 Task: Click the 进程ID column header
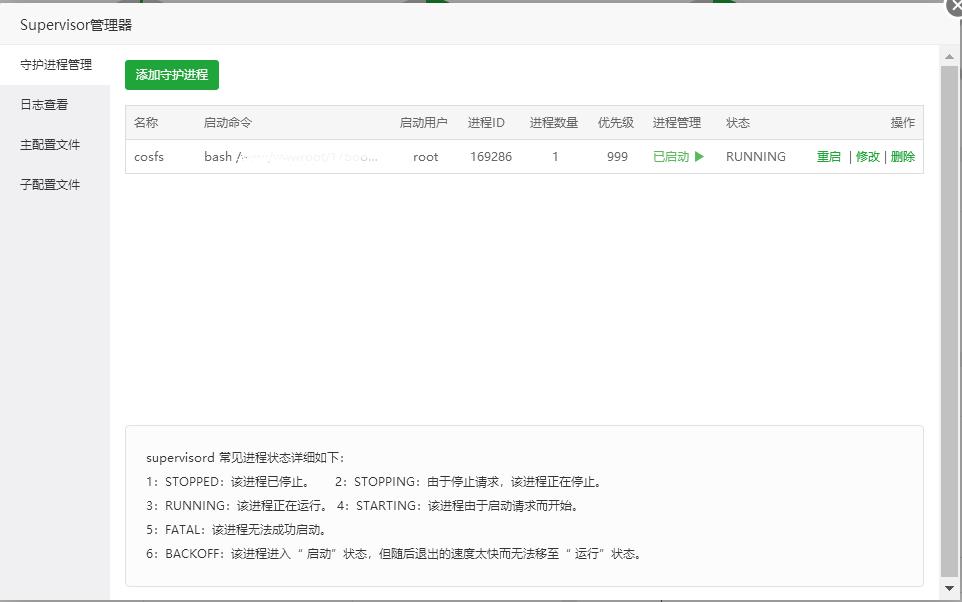tap(486, 123)
